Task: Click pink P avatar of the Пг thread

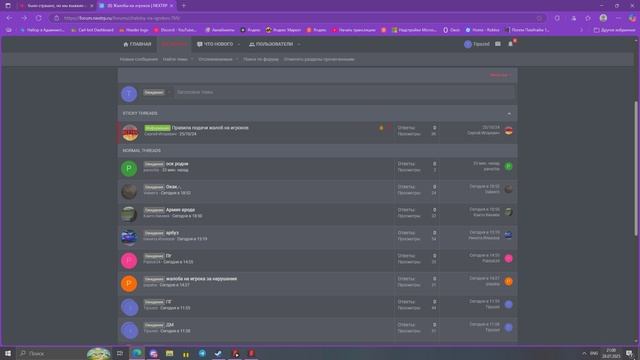Action: (129, 260)
